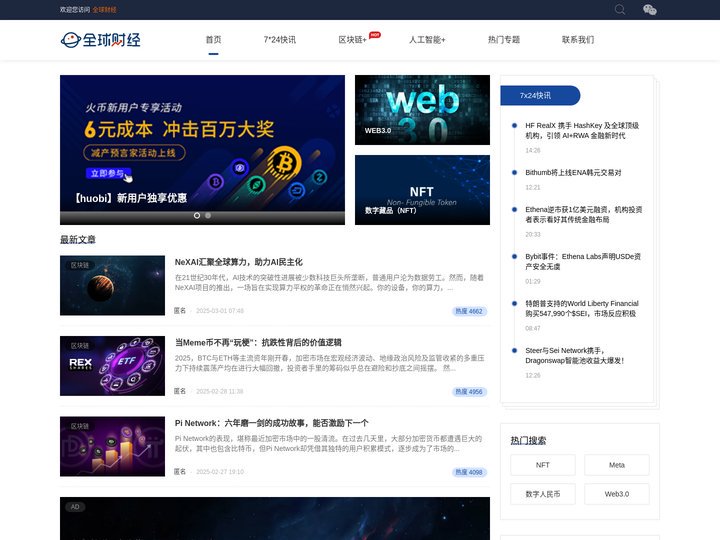Open the 数字藏品 (NFT) topic tile
720x540 pixels.
[x=422, y=190]
